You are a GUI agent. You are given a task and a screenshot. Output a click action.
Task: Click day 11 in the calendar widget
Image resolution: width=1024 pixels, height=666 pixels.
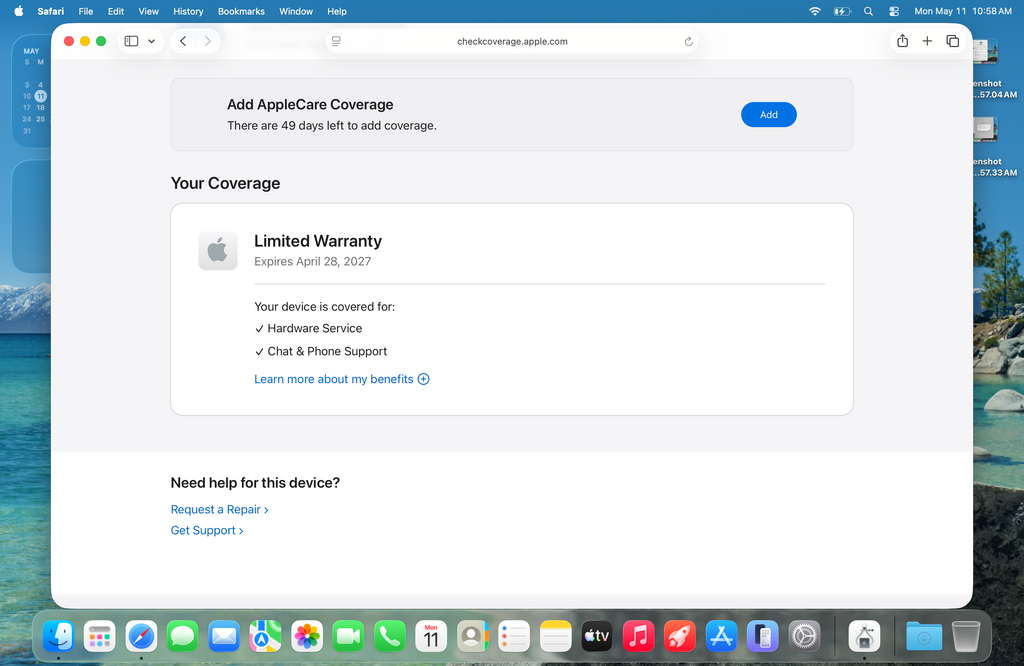tap(40, 96)
